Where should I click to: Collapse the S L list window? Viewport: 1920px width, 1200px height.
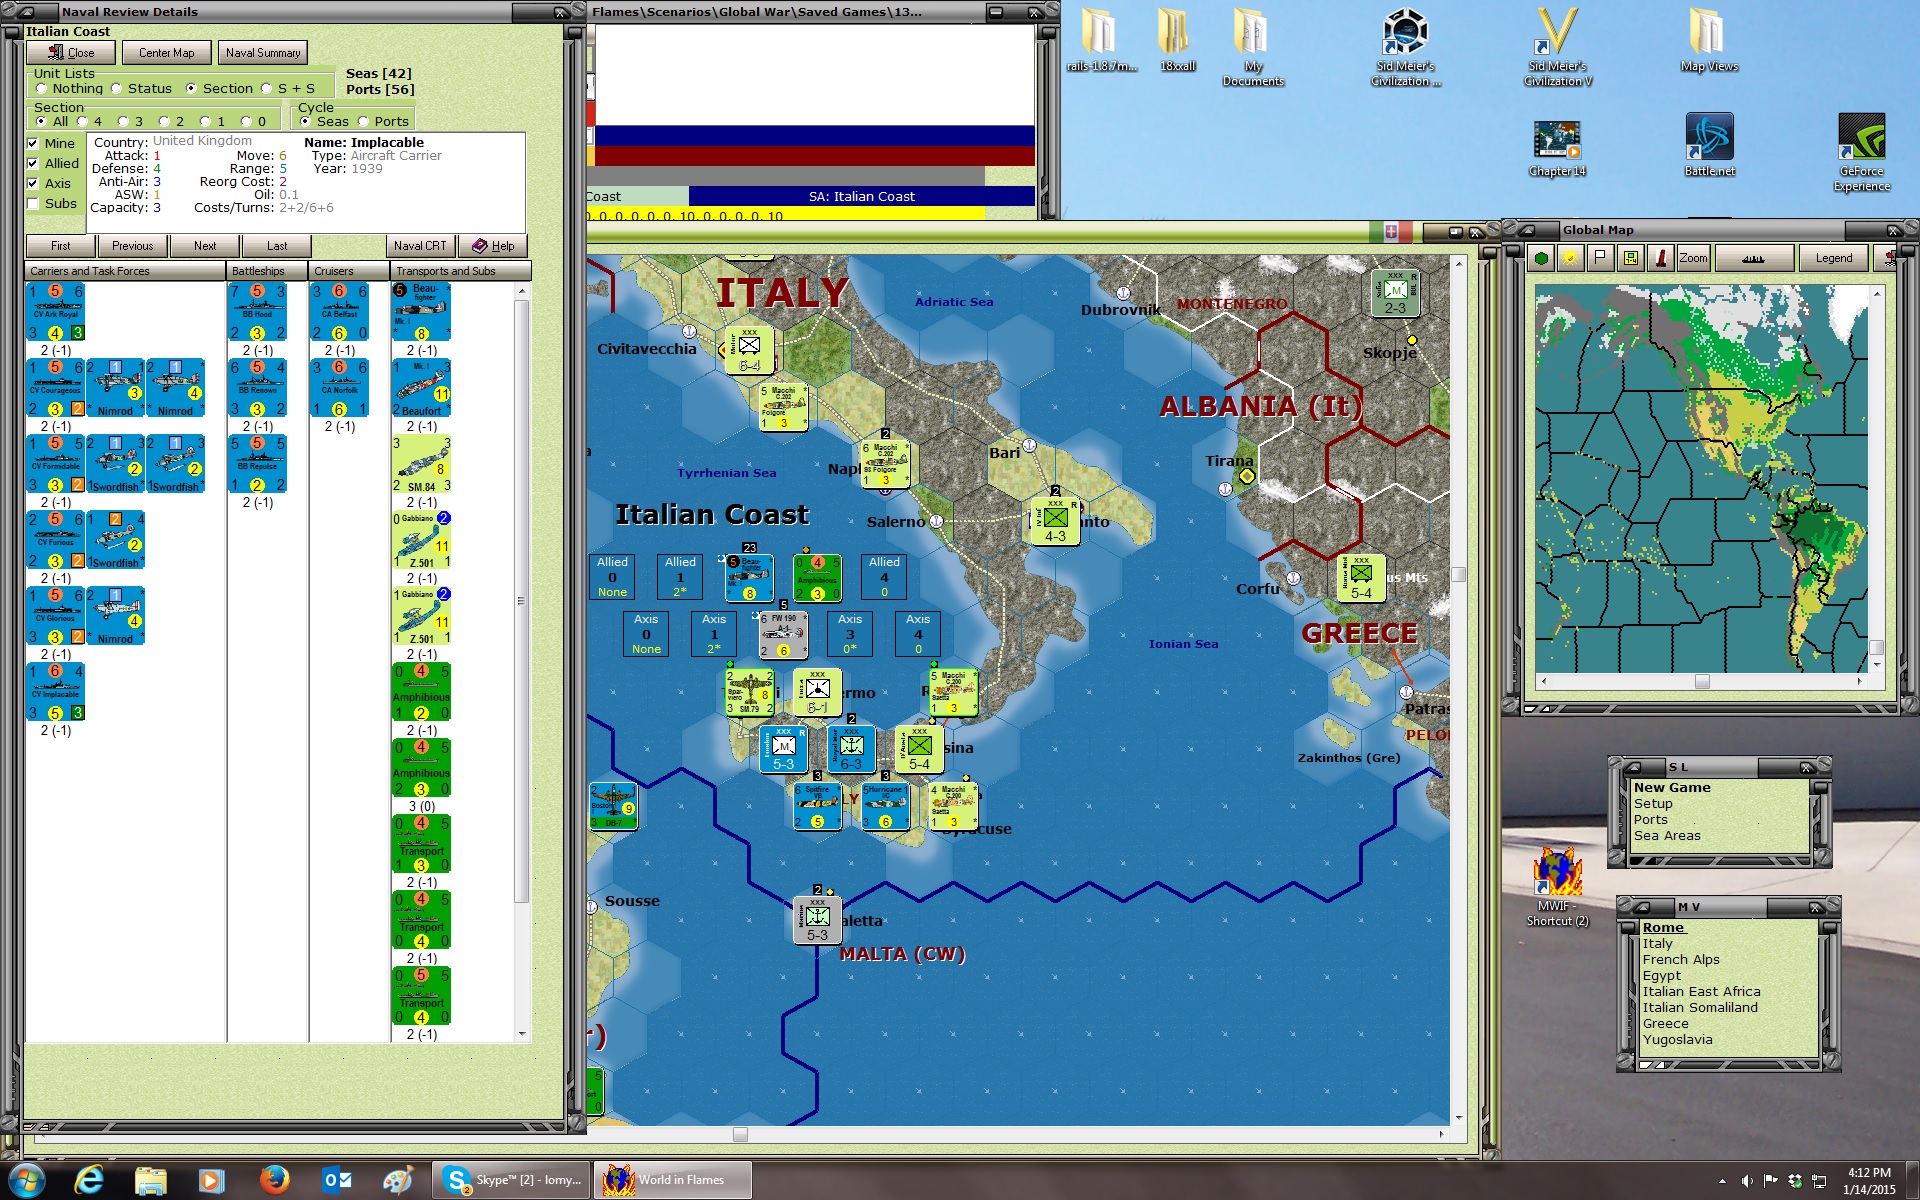pyautogui.click(x=1632, y=767)
